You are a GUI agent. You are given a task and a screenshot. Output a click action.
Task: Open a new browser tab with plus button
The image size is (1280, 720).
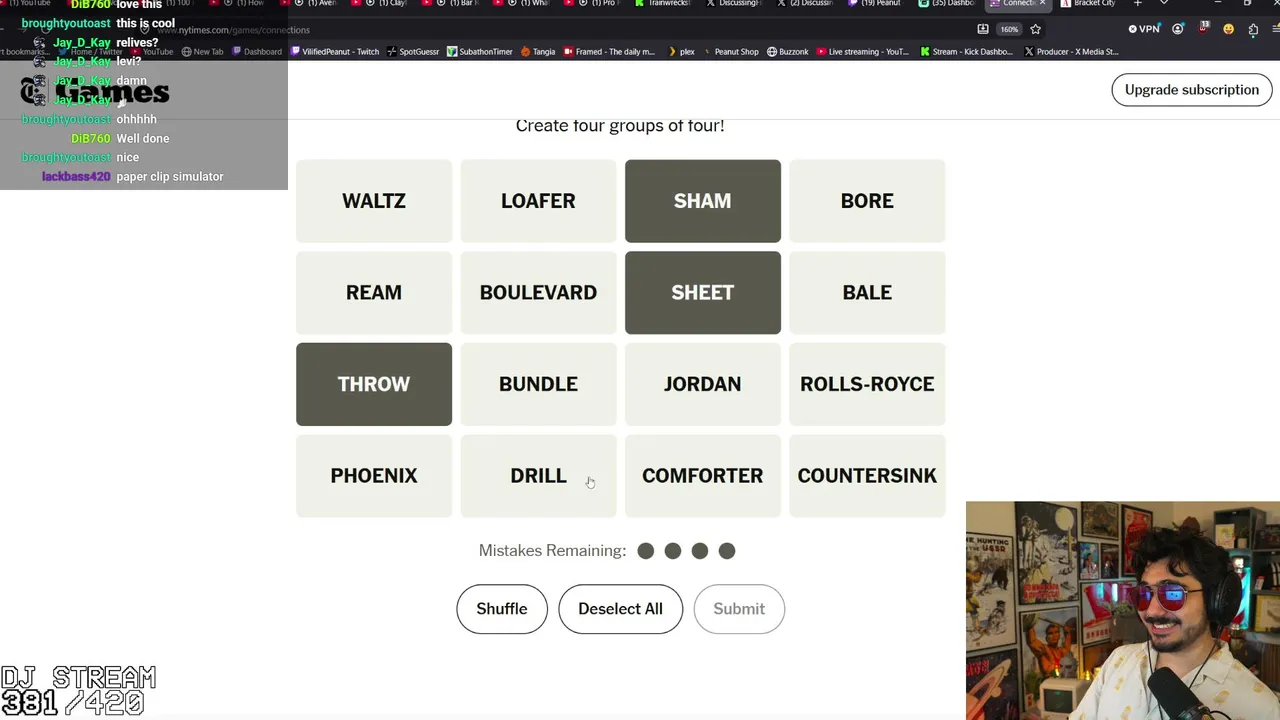coord(1137,4)
